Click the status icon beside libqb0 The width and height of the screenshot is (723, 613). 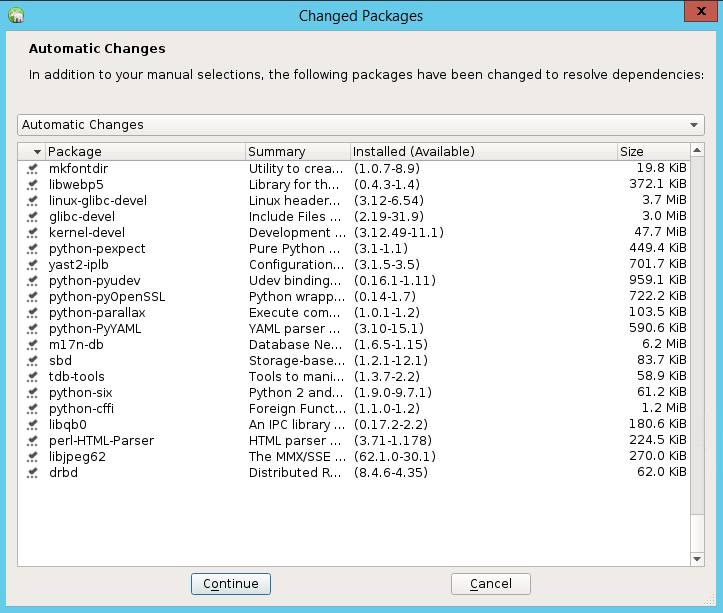(32, 425)
